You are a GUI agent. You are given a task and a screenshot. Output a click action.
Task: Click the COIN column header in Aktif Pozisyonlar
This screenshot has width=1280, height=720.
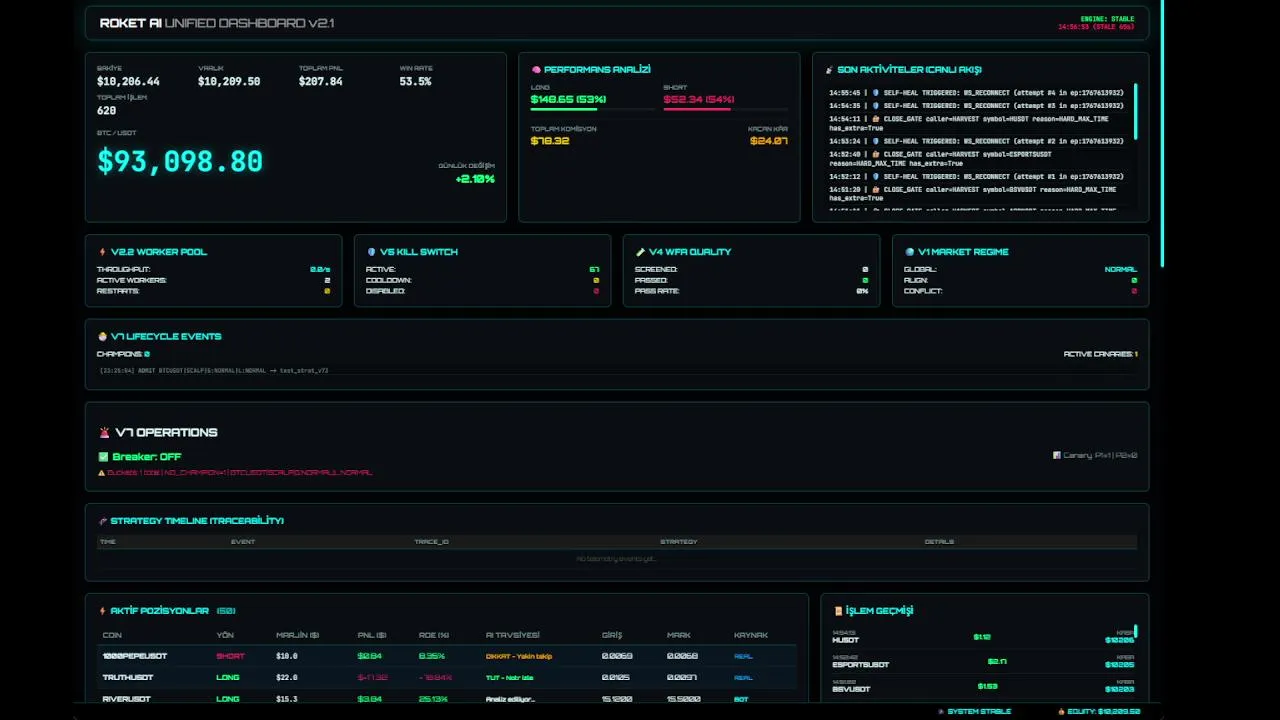(x=112, y=636)
